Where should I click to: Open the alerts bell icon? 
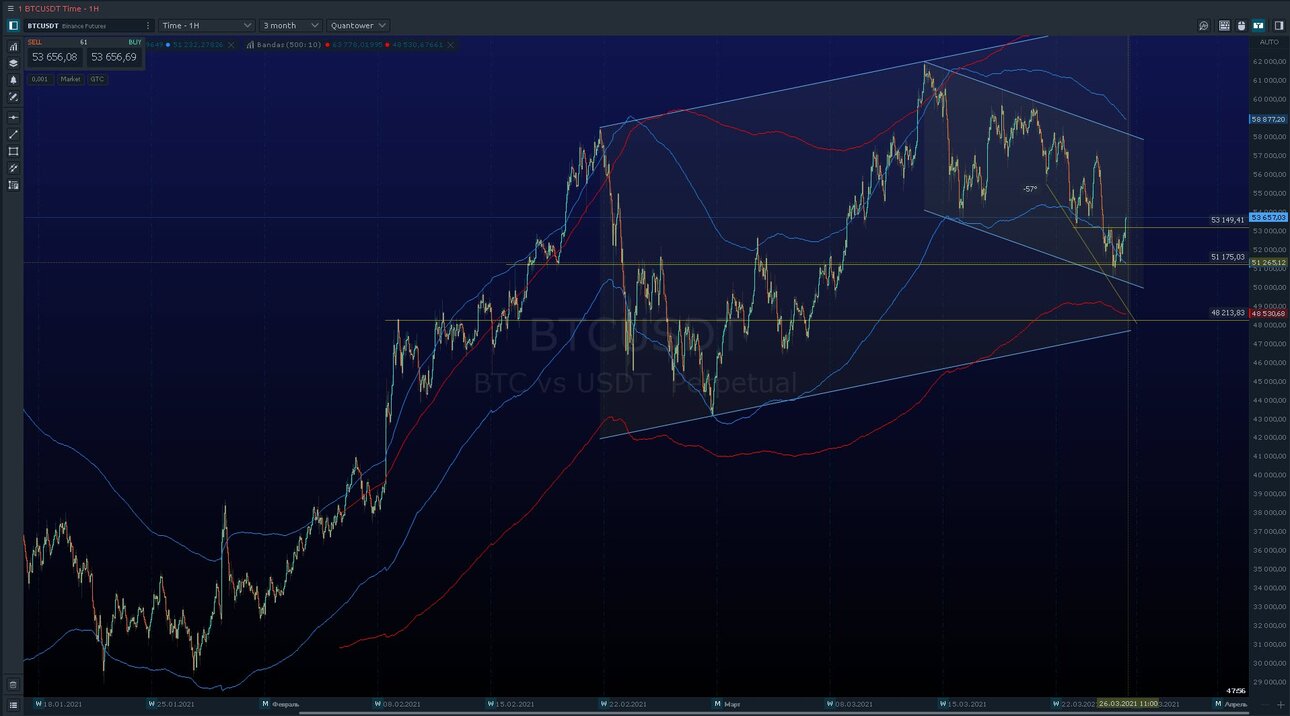[x=13, y=80]
